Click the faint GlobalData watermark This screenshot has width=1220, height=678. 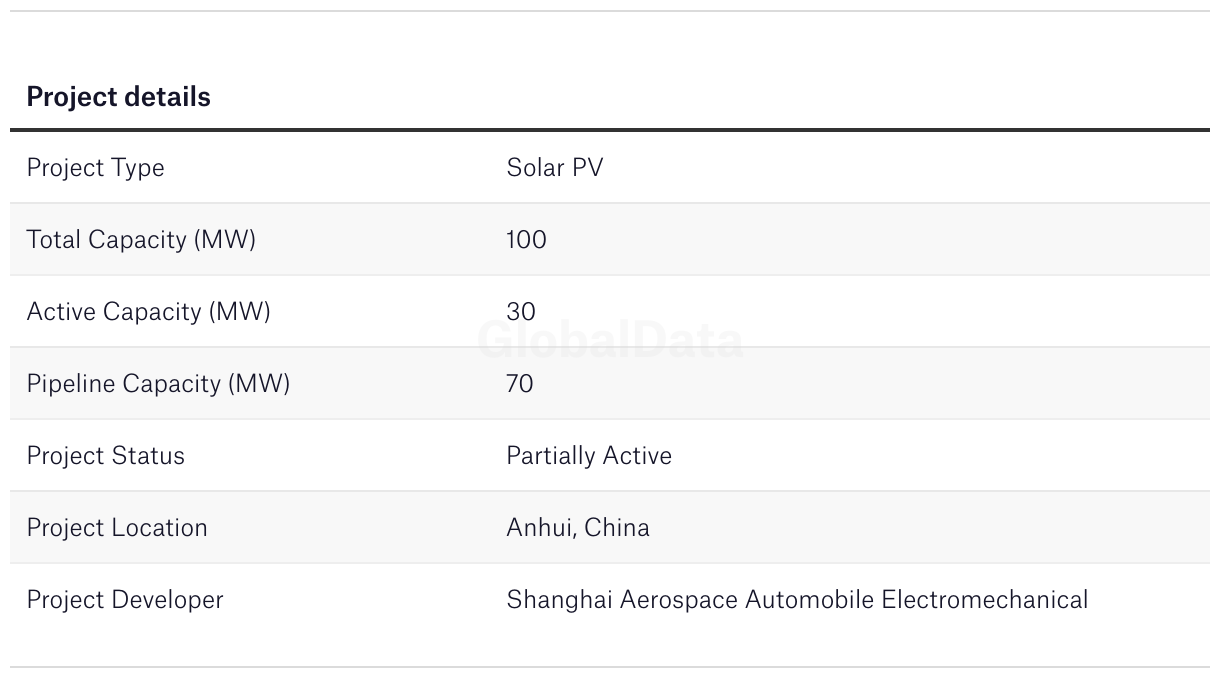(x=610, y=341)
